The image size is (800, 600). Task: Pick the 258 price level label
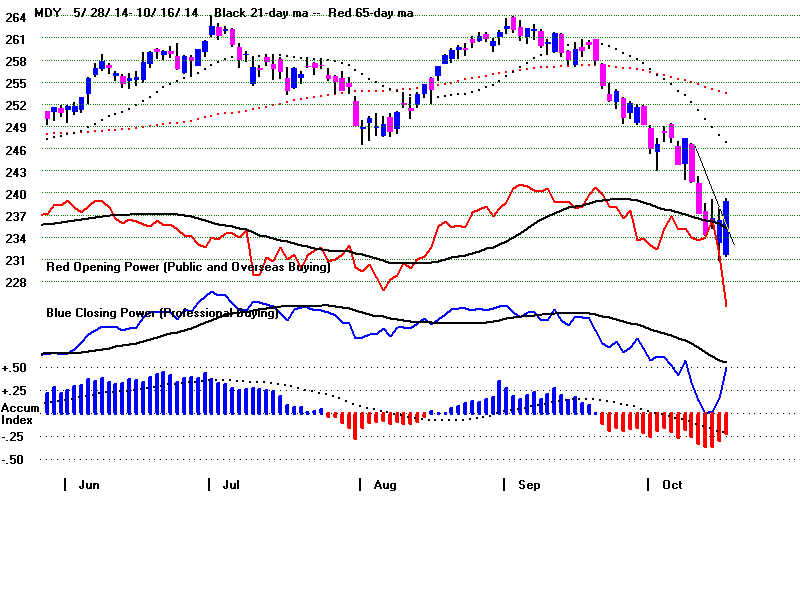pyautogui.click(x=15, y=62)
